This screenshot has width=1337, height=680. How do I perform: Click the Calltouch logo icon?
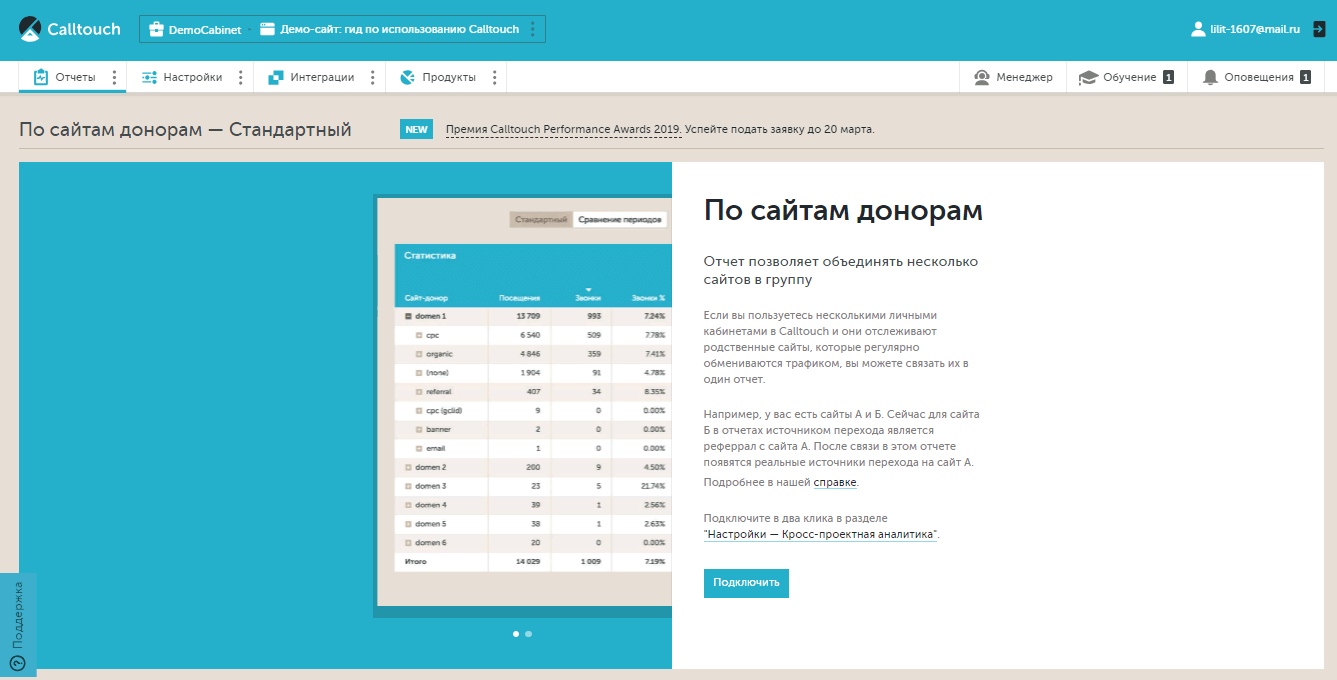[31, 29]
